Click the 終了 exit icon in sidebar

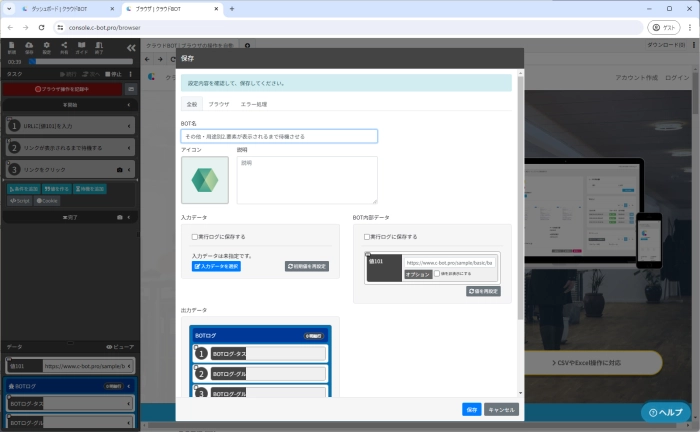click(x=98, y=49)
